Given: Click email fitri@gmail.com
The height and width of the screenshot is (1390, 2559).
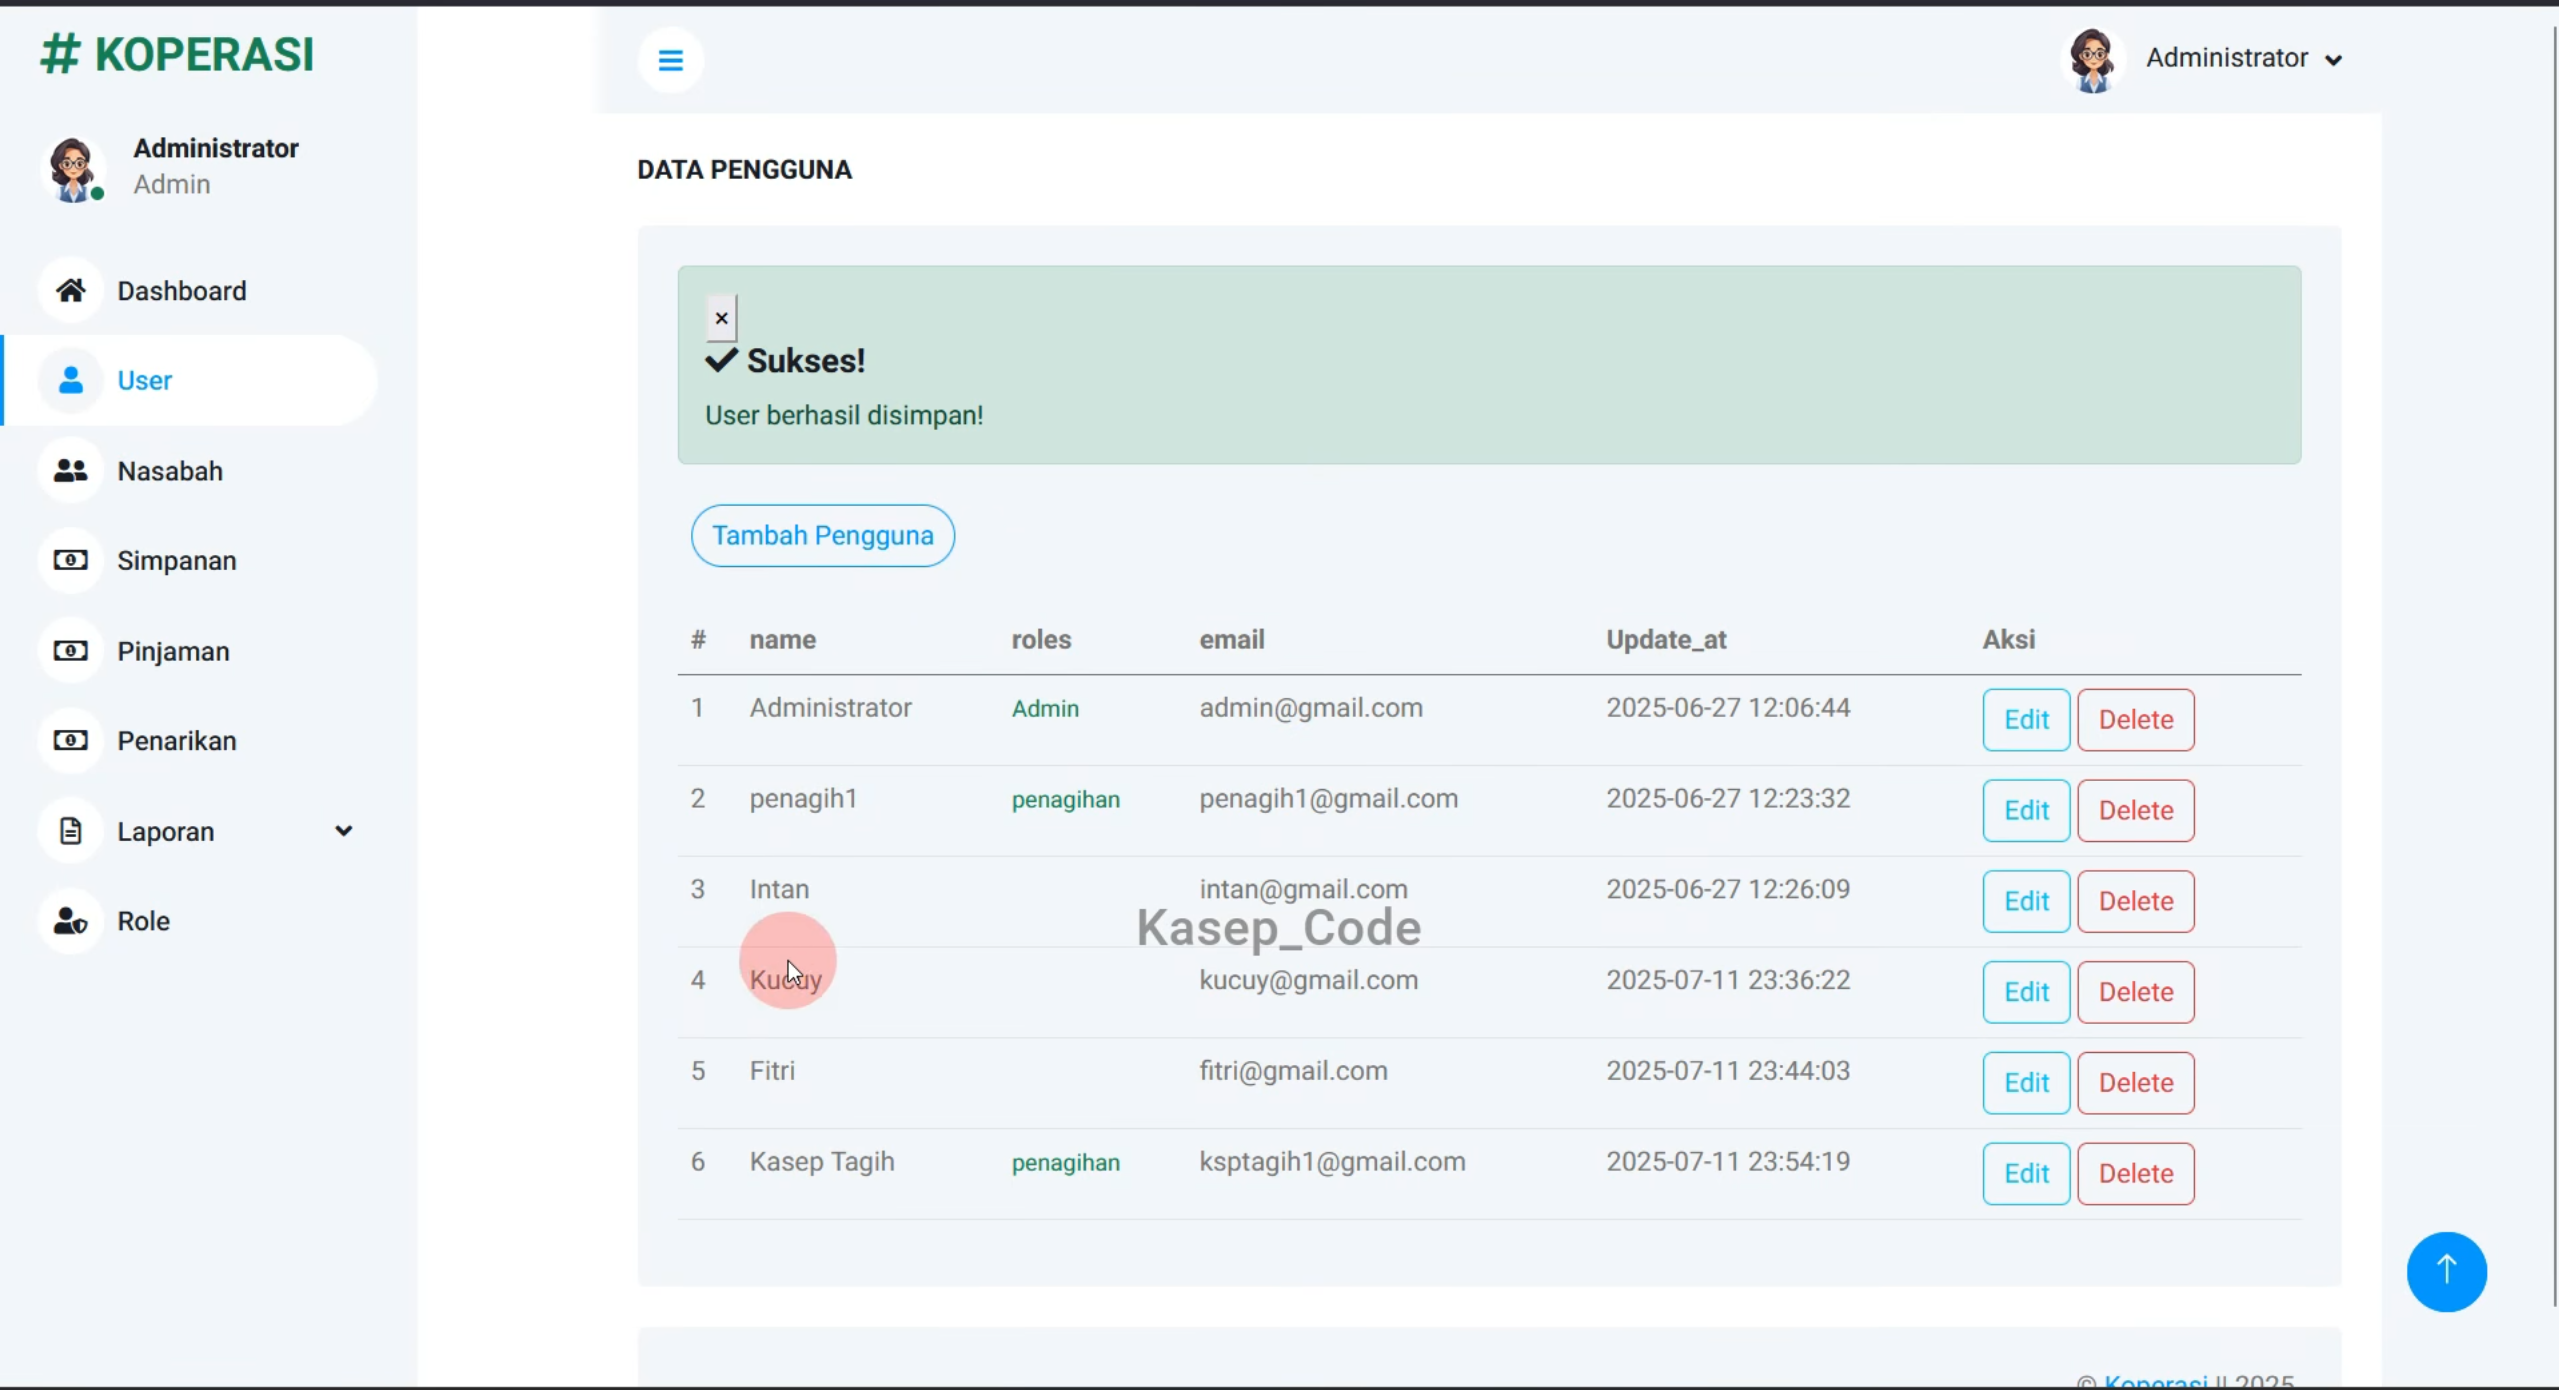Looking at the screenshot, I should (x=1293, y=1071).
